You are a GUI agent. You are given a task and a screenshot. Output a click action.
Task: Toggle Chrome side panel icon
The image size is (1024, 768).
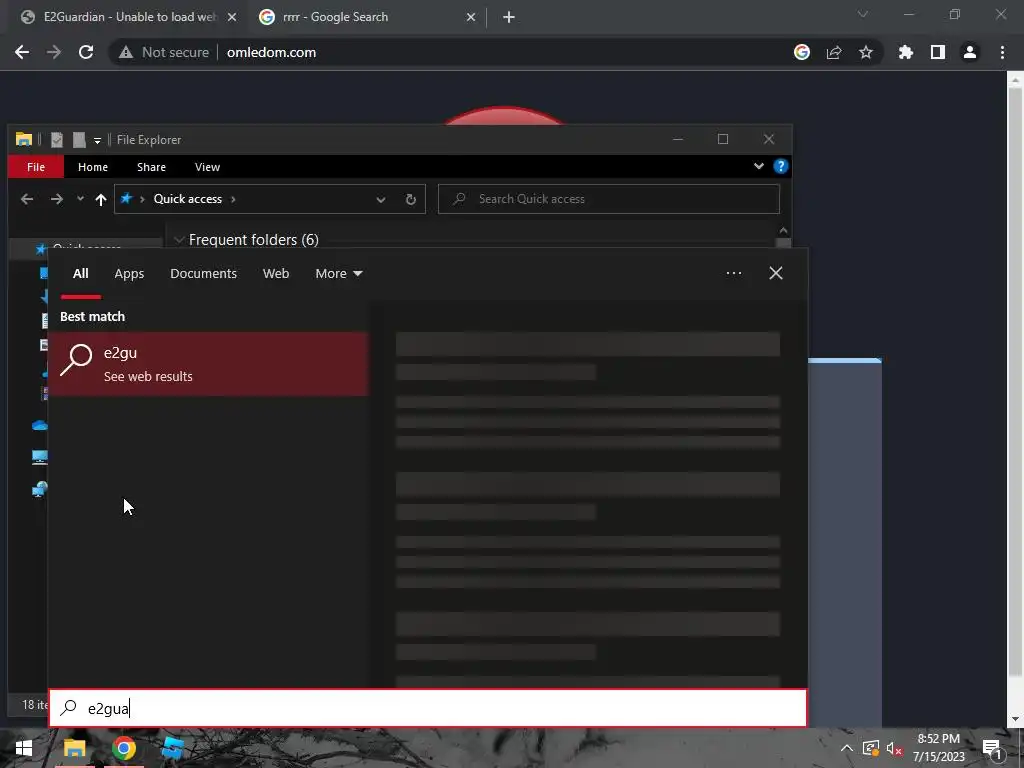point(938,52)
